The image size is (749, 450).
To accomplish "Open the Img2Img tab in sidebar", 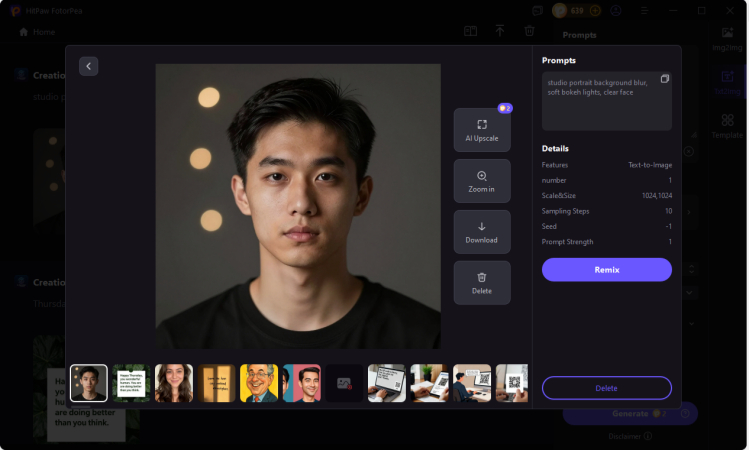I will coord(728,39).
